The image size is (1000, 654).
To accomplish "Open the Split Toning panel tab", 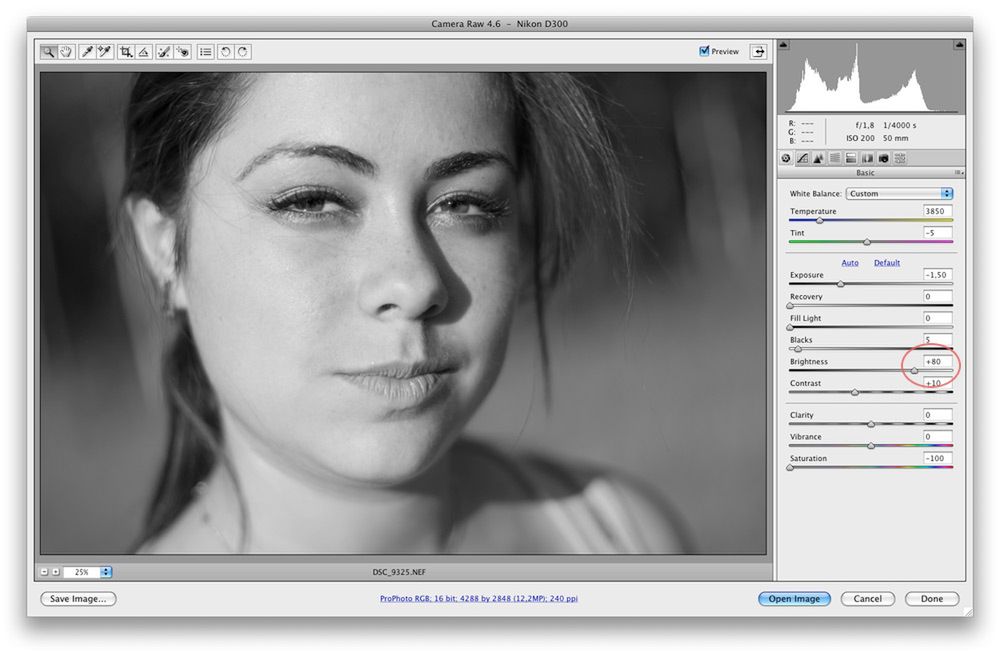I will pyautogui.click(x=851, y=158).
